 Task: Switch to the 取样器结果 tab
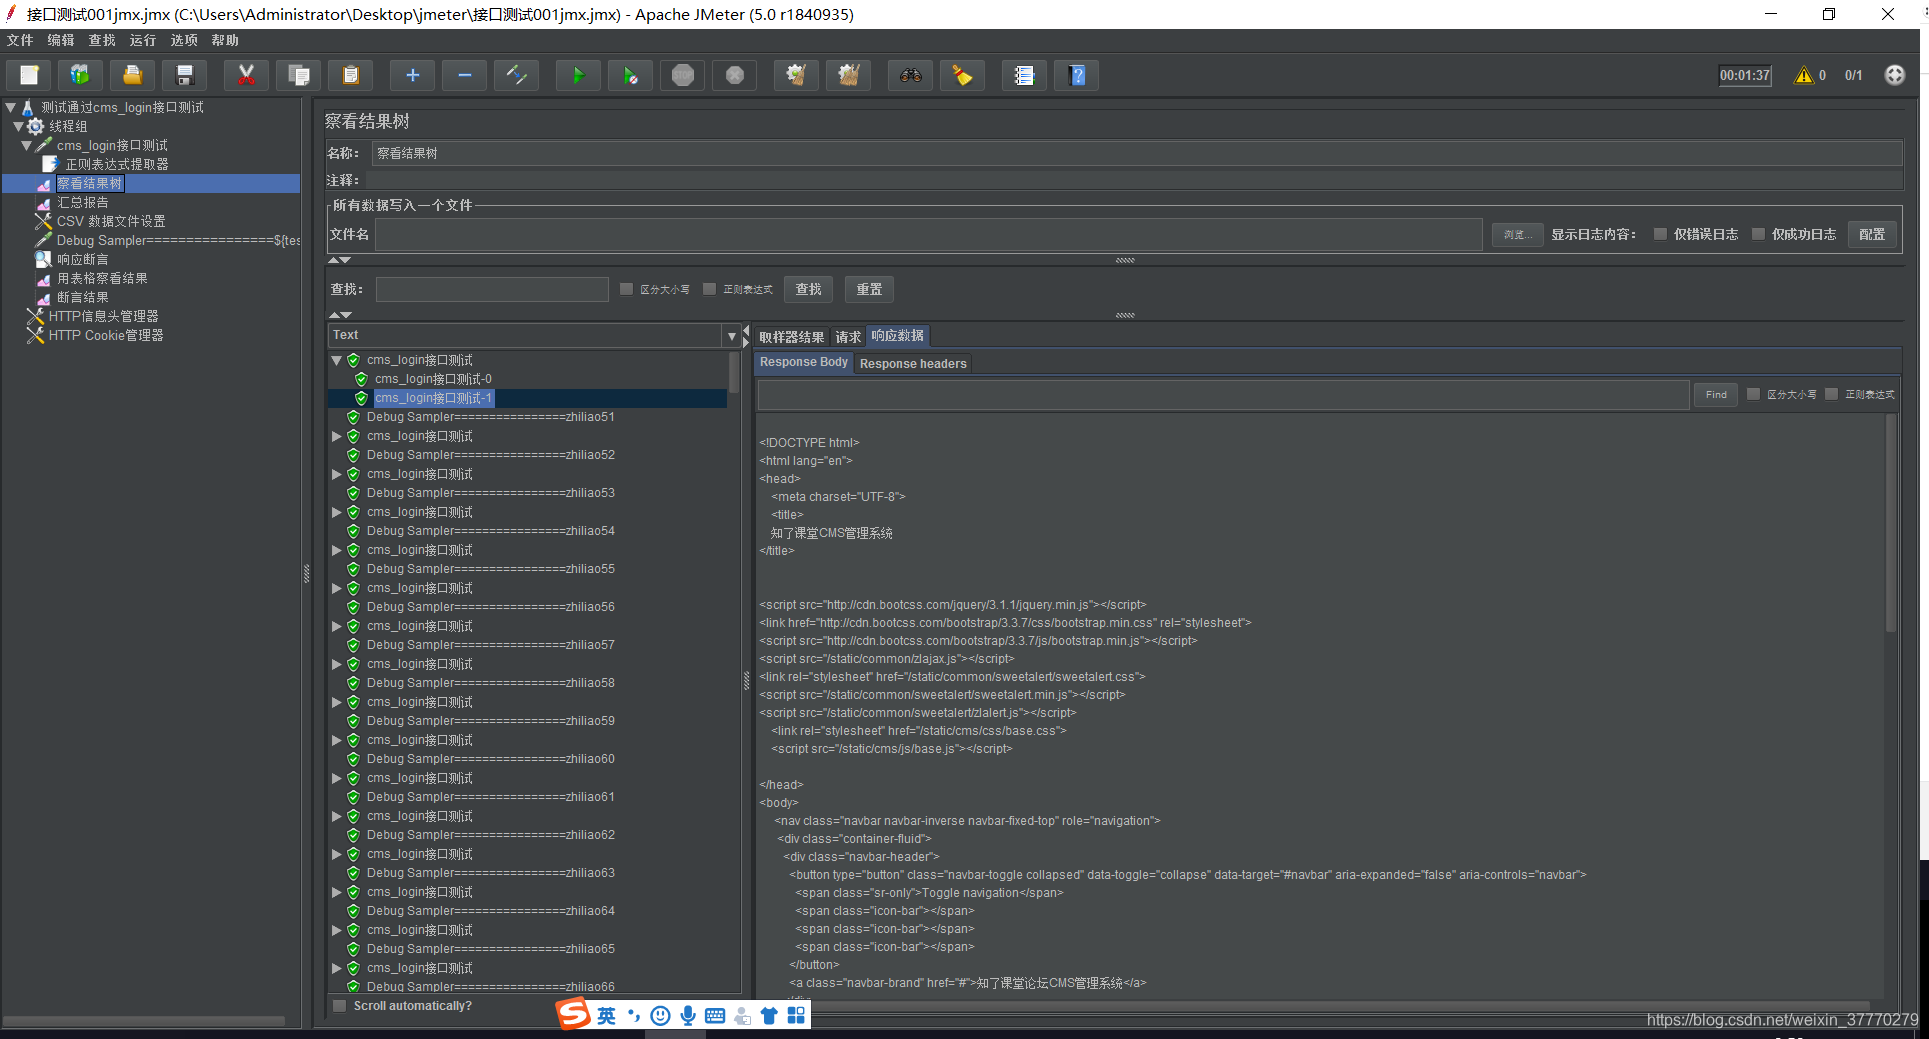coord(791,337)
